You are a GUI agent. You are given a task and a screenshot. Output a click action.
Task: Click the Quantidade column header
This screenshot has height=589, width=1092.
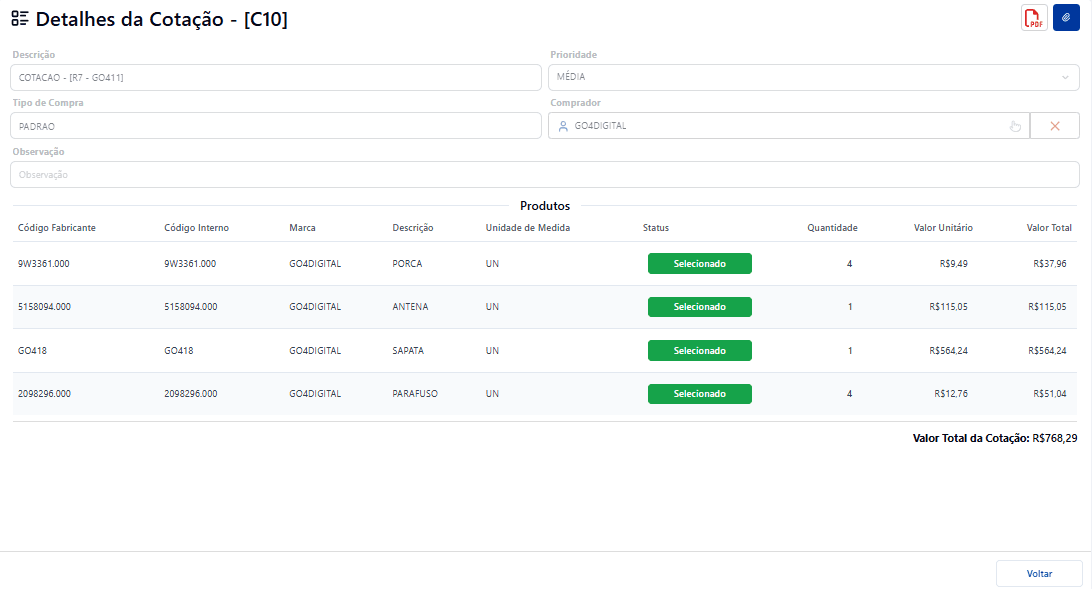click(x=832, y=228)
